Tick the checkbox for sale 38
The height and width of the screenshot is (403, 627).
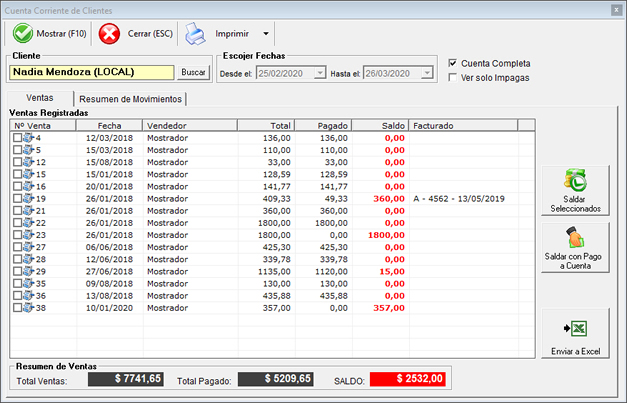click(17, 307)
